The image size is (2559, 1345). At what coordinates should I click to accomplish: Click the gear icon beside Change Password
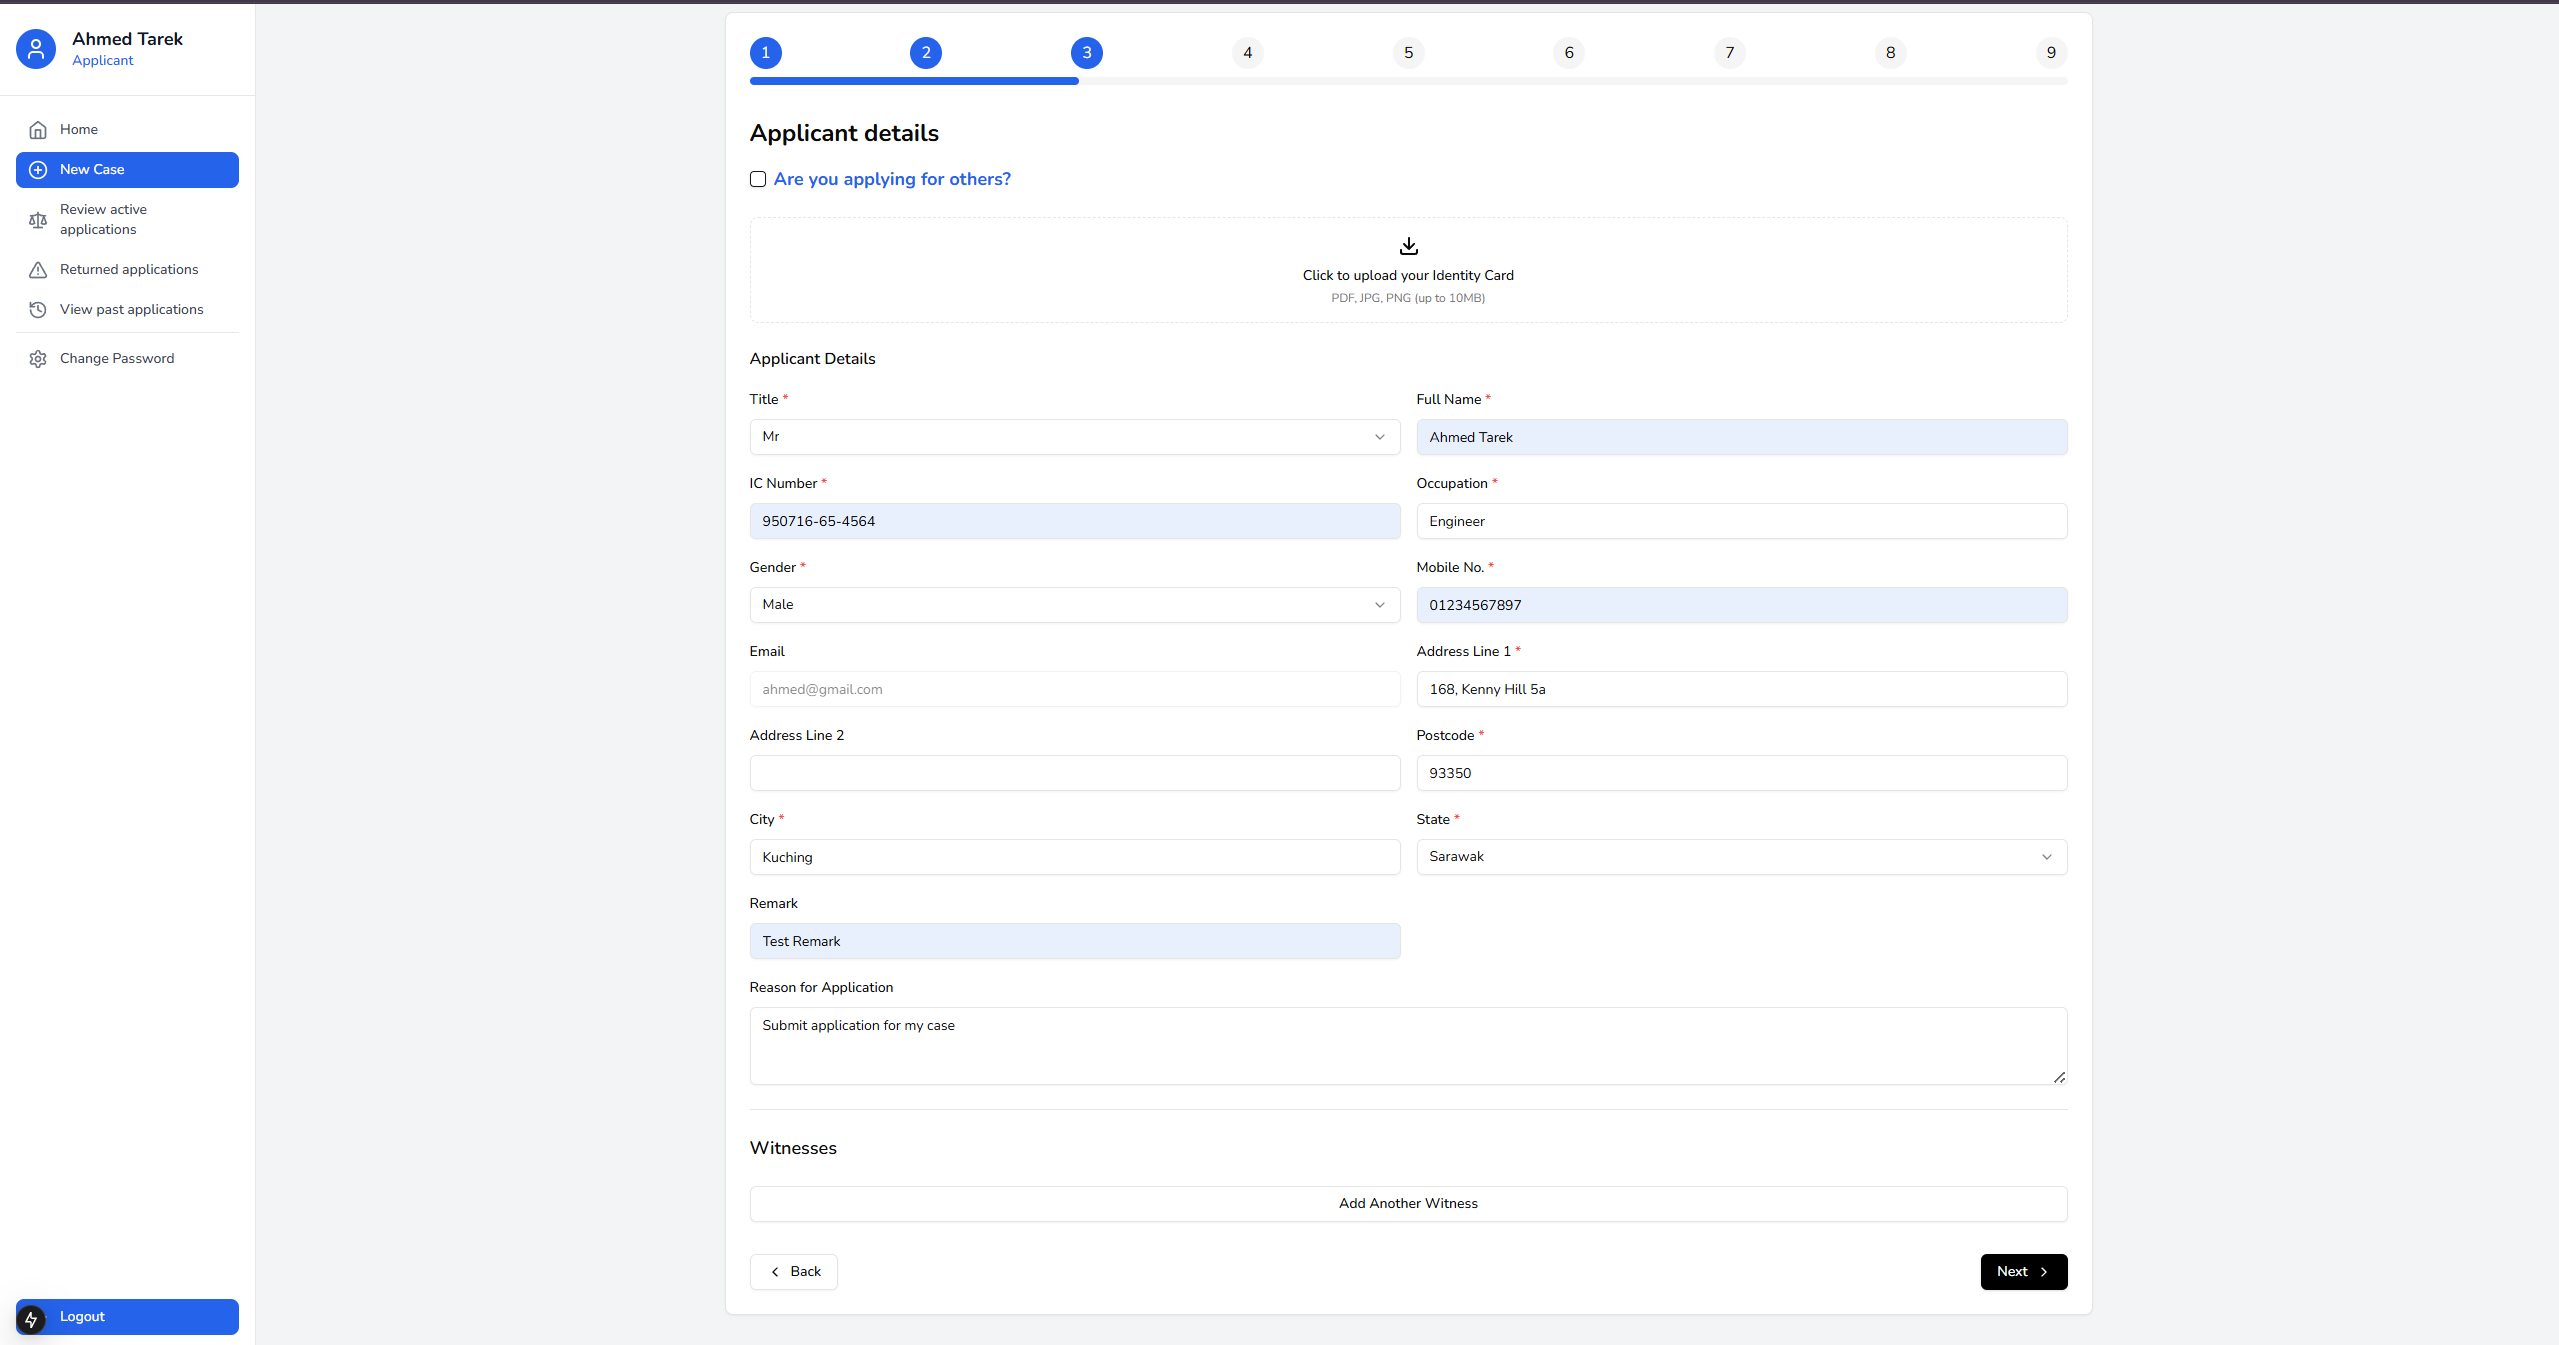38,359
